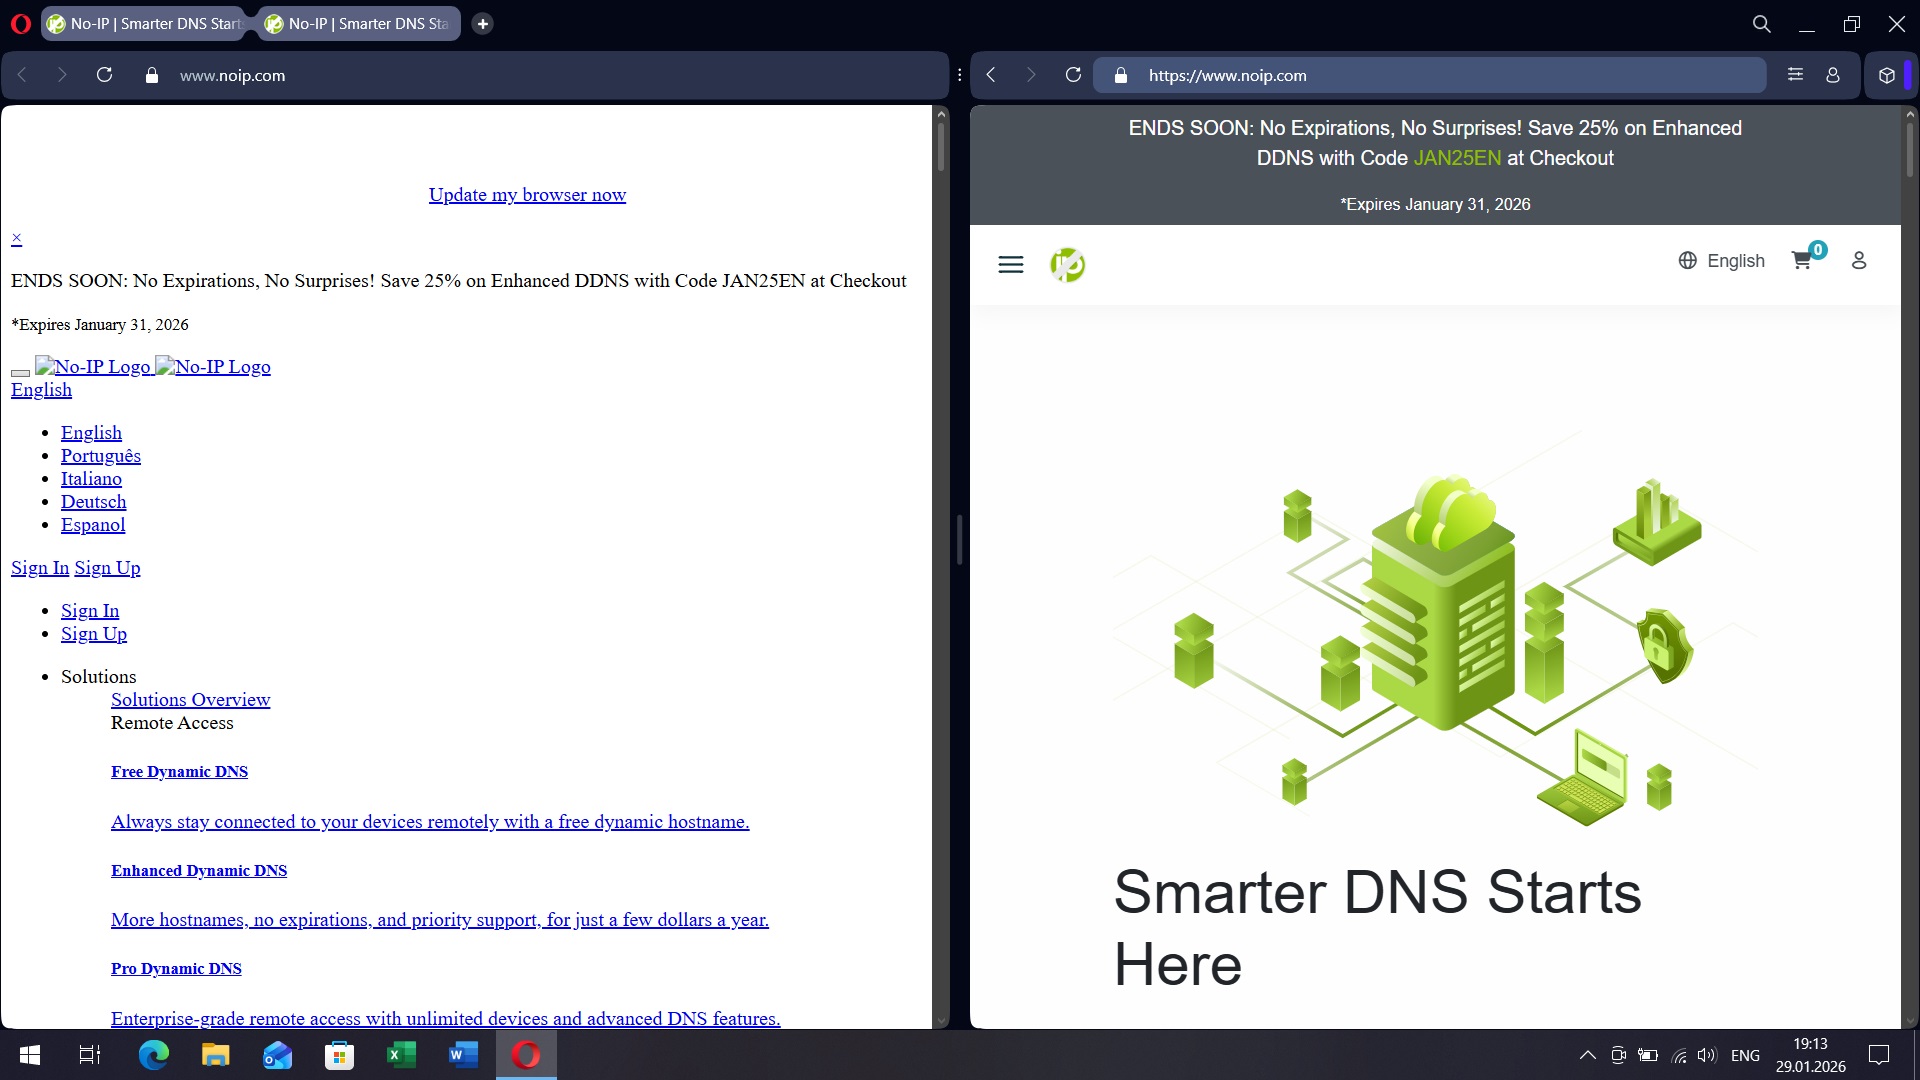Open the extensions cube icon
This screenshot has height=1080, width=1920.
(1886, 75)
